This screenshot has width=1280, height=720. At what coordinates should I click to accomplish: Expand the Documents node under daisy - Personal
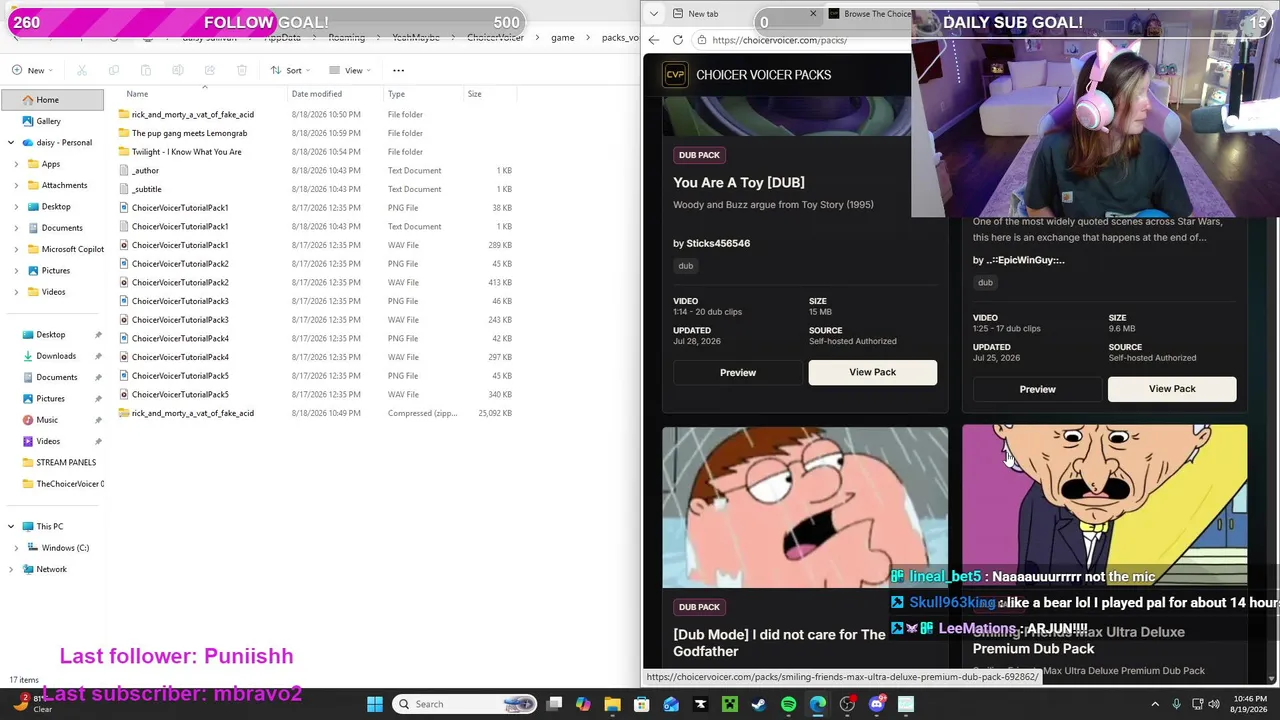click(x=17, y=228)
